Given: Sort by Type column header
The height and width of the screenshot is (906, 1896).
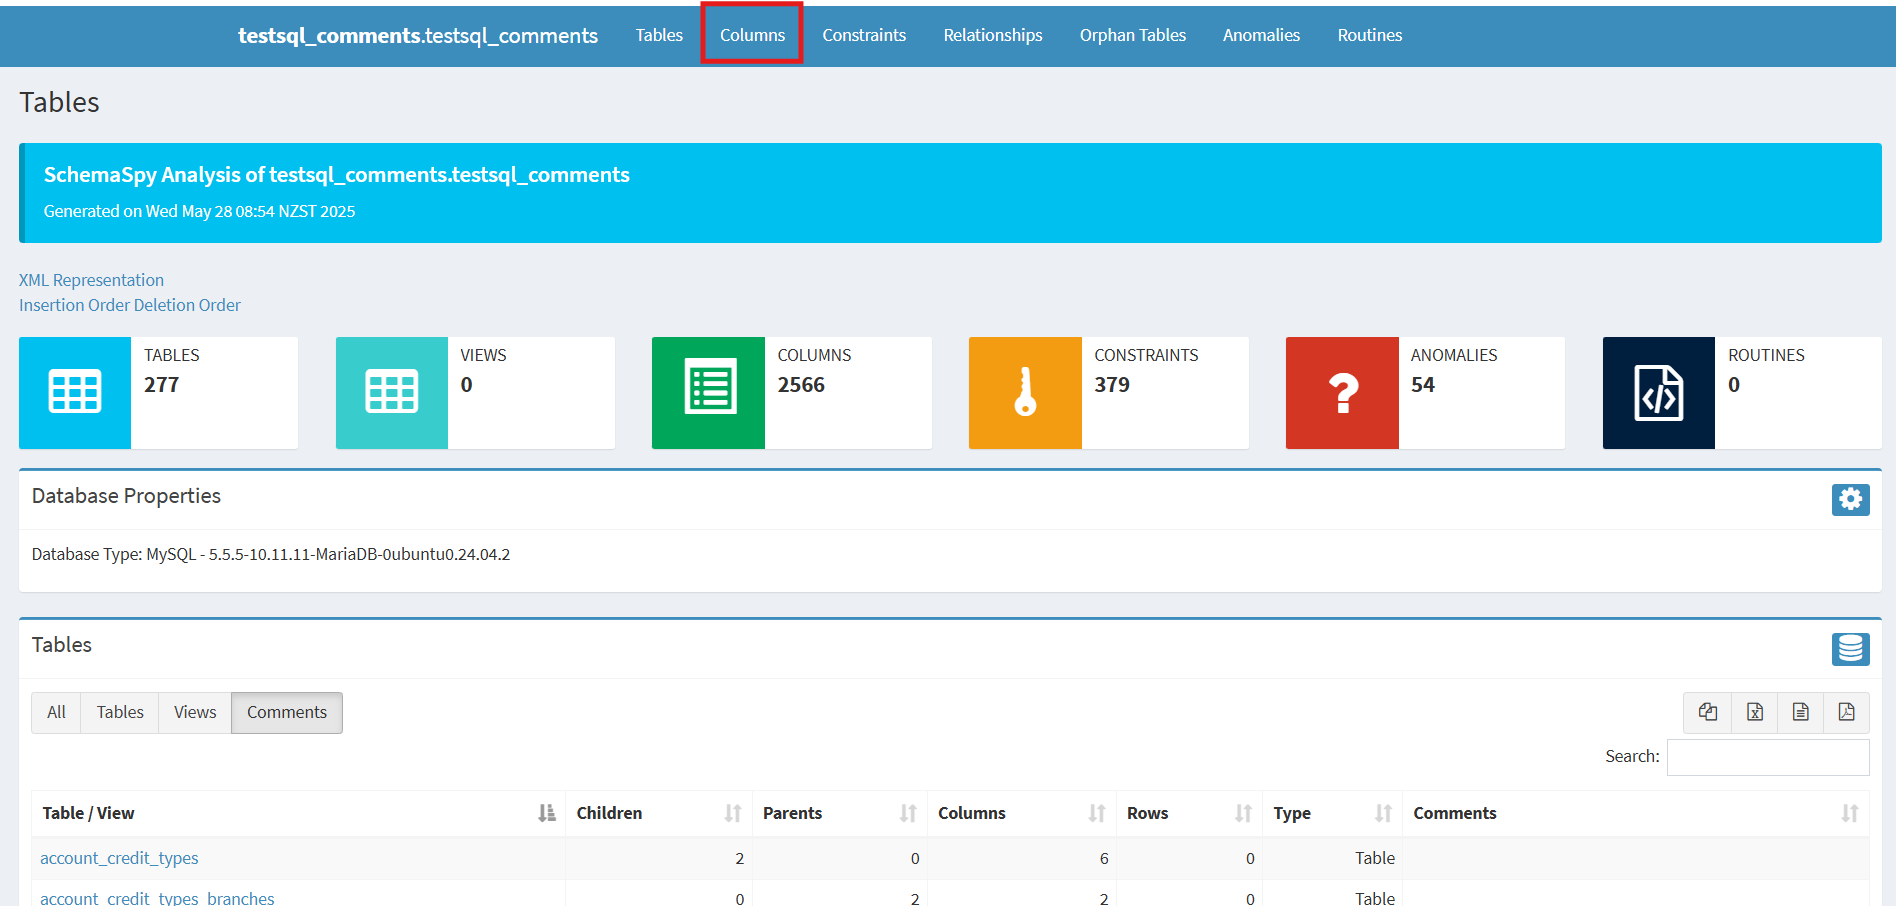Looking at the screenshot, I should pos(1333,813).
